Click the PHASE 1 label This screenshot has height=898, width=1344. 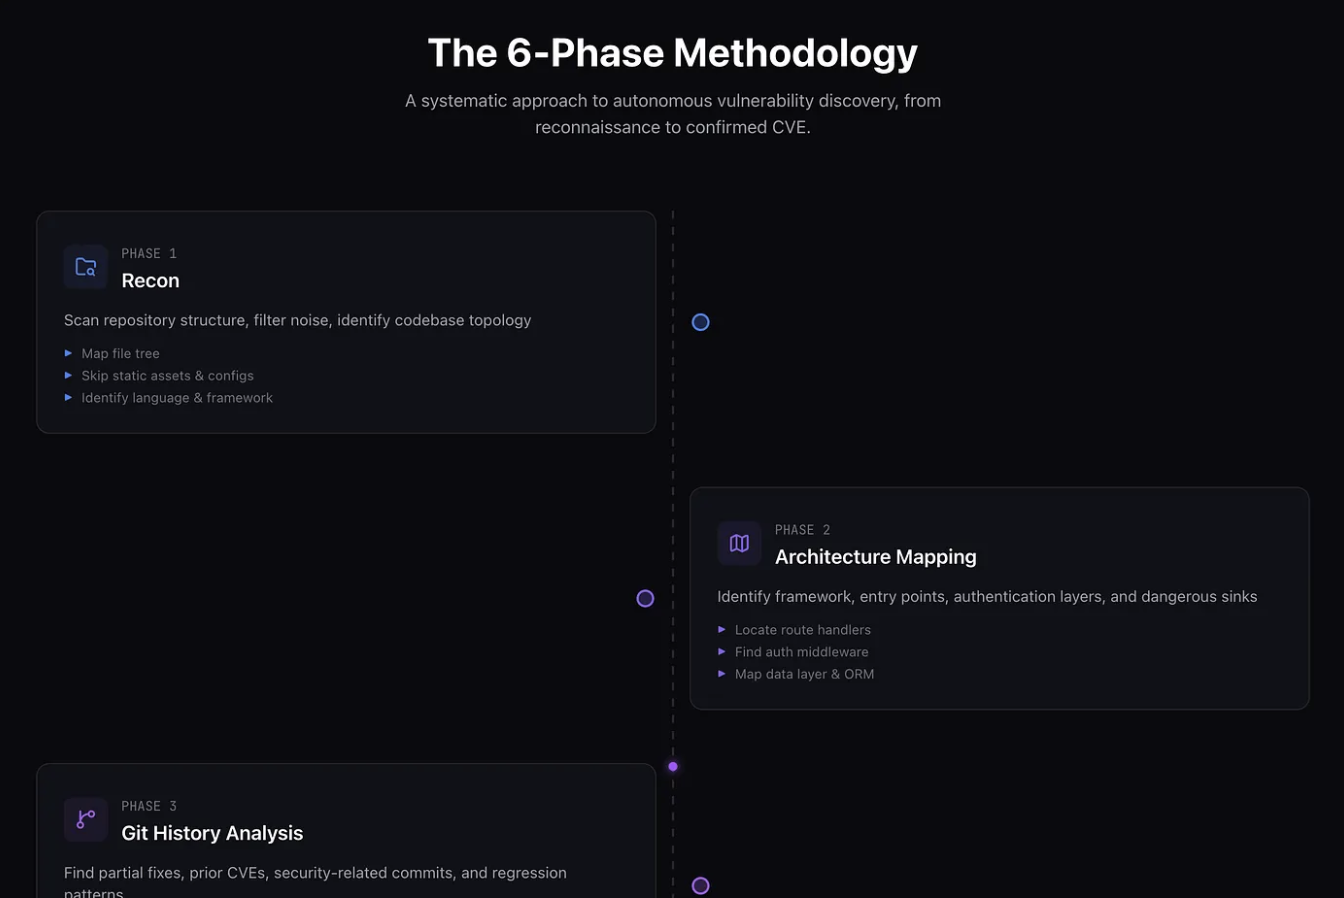point(148,253)
